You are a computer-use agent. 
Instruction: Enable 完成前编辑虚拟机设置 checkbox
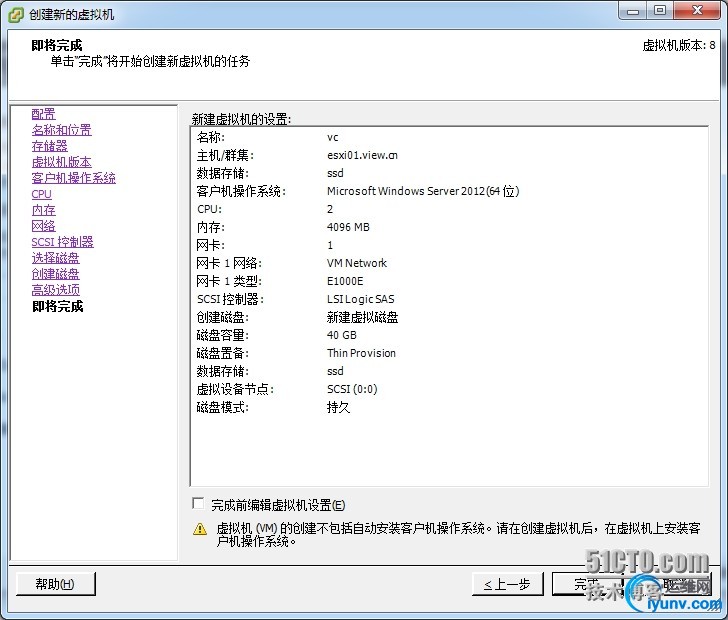(x=198, y=503)
